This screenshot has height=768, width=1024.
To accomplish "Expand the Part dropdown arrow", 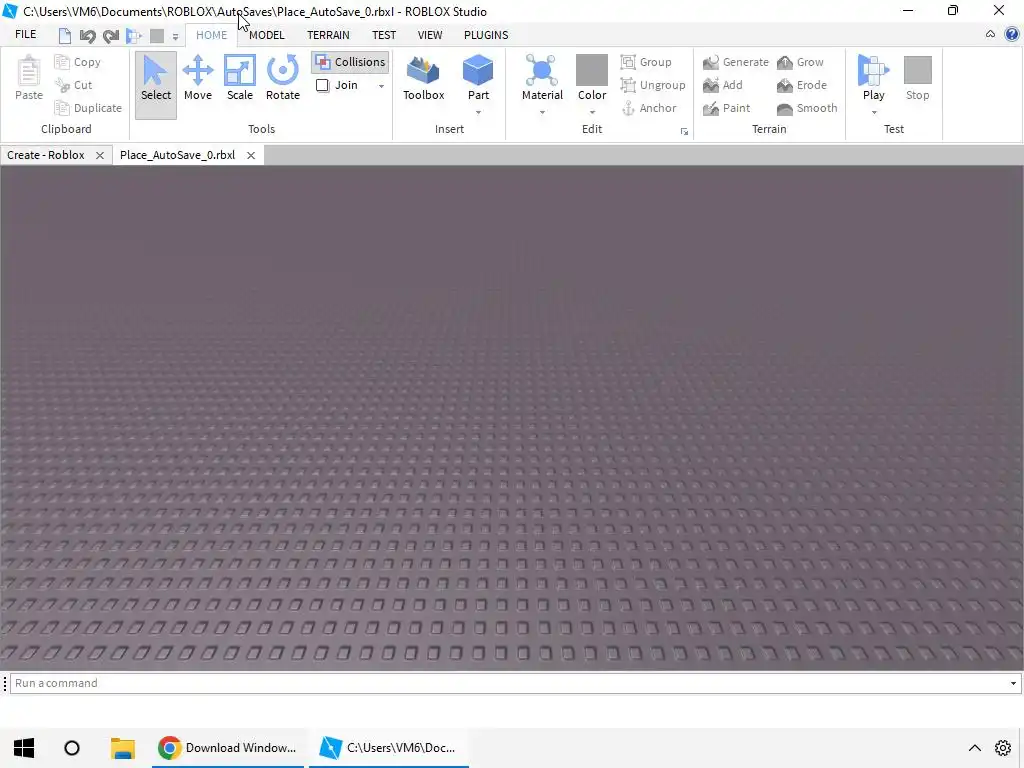I will click(478, 113).
